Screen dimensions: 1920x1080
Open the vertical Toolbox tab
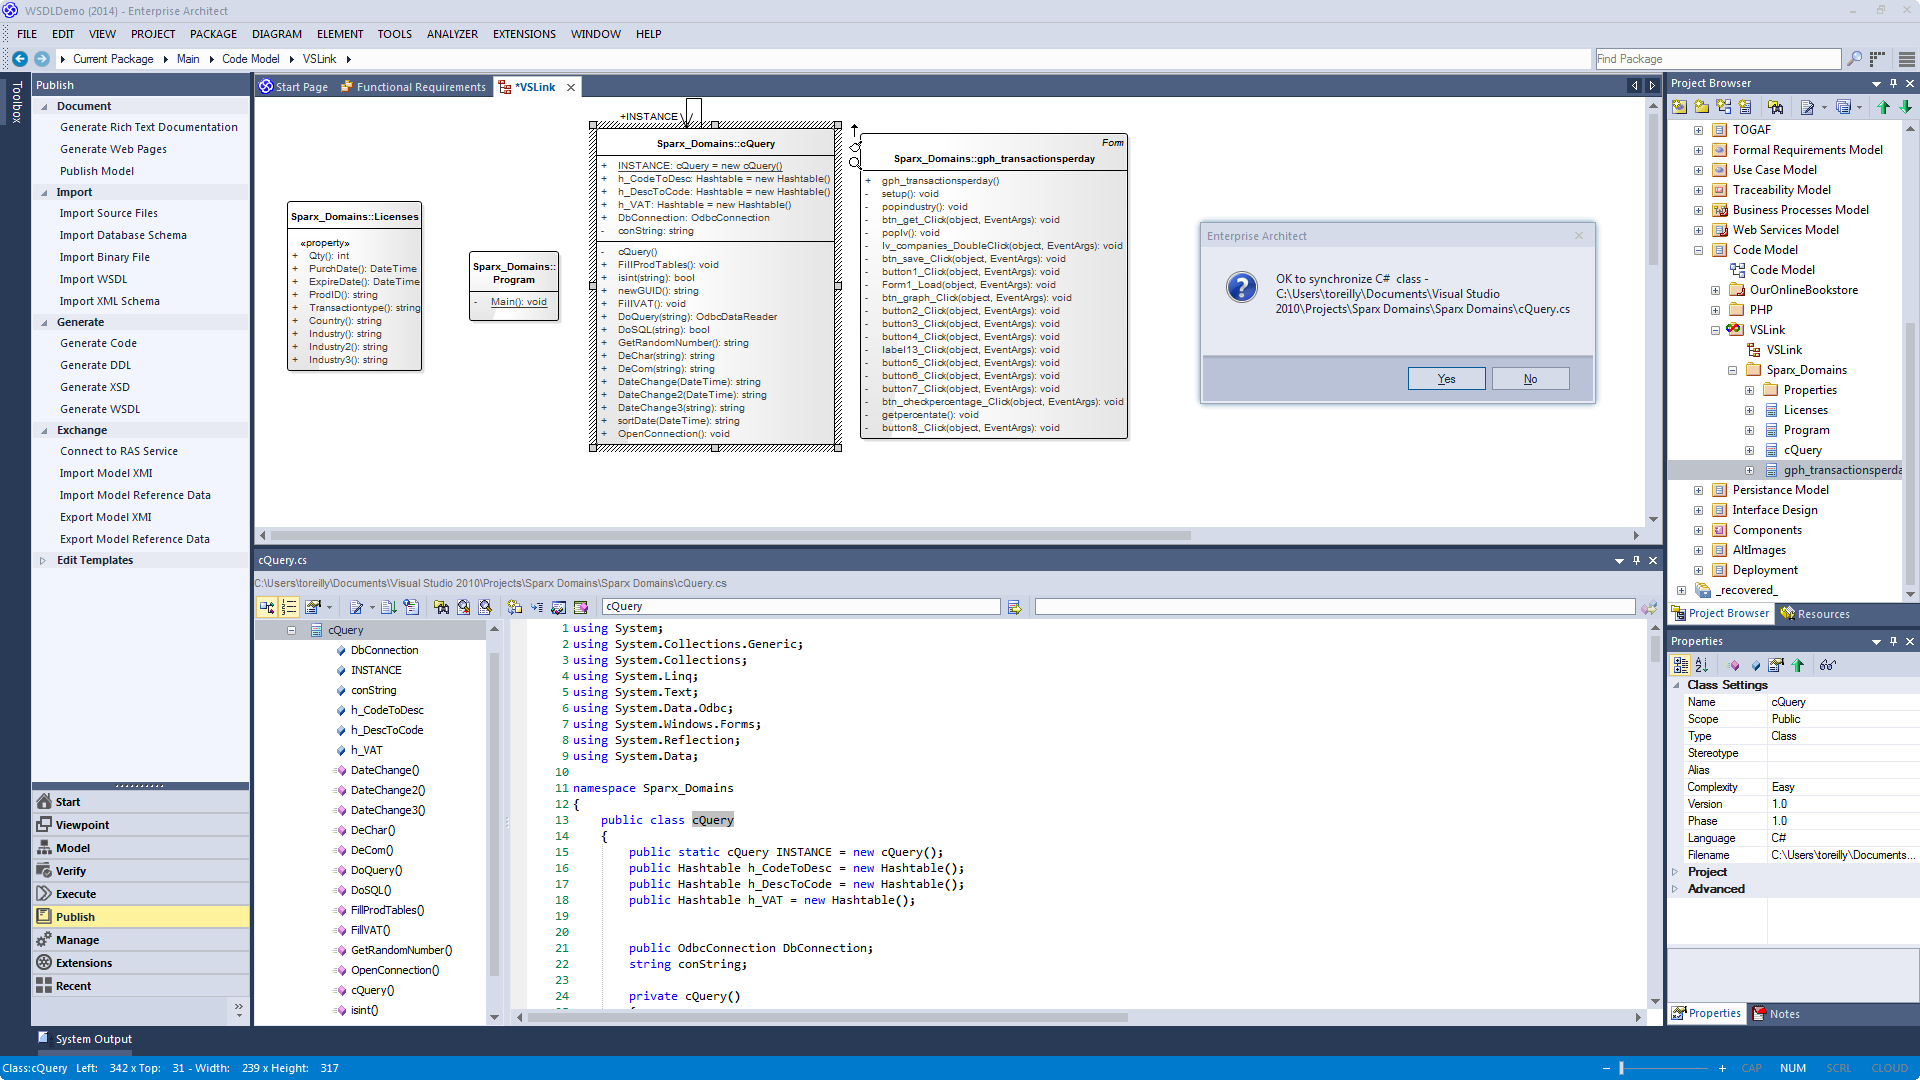tap(16, 102)
